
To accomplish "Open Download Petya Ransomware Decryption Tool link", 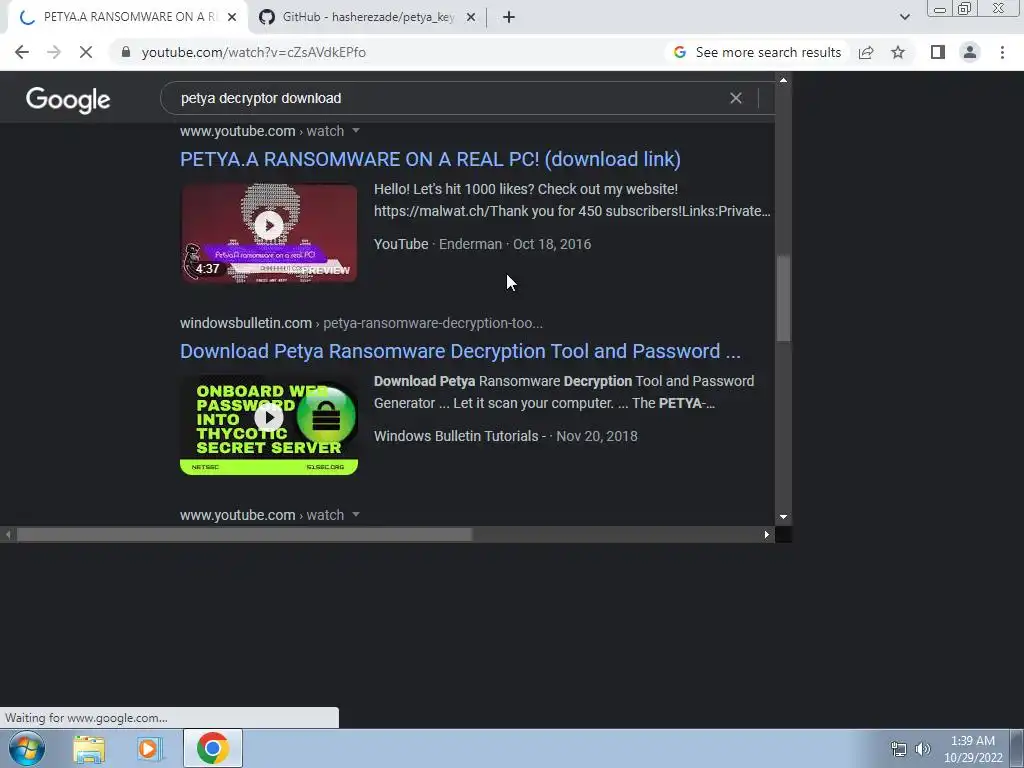I will point(460,351).
